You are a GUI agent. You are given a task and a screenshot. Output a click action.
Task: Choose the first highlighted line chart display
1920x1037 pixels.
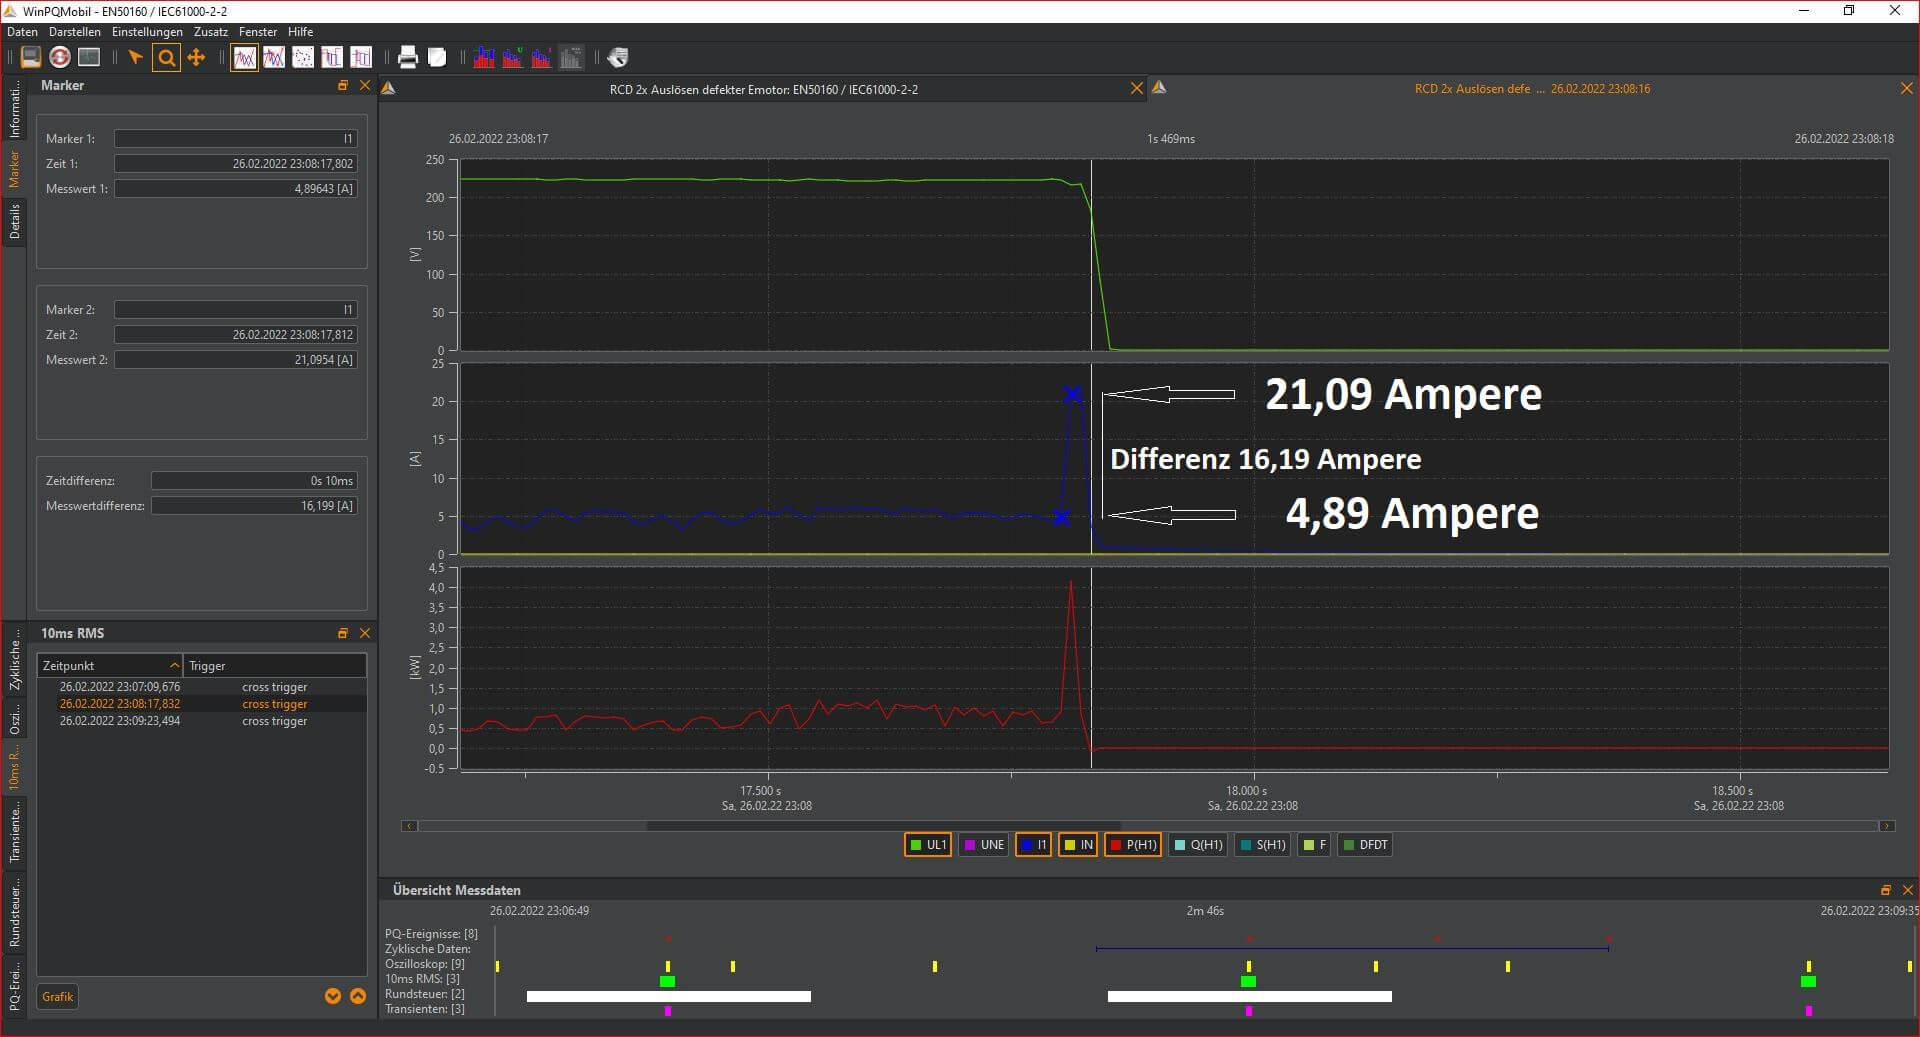244,57
